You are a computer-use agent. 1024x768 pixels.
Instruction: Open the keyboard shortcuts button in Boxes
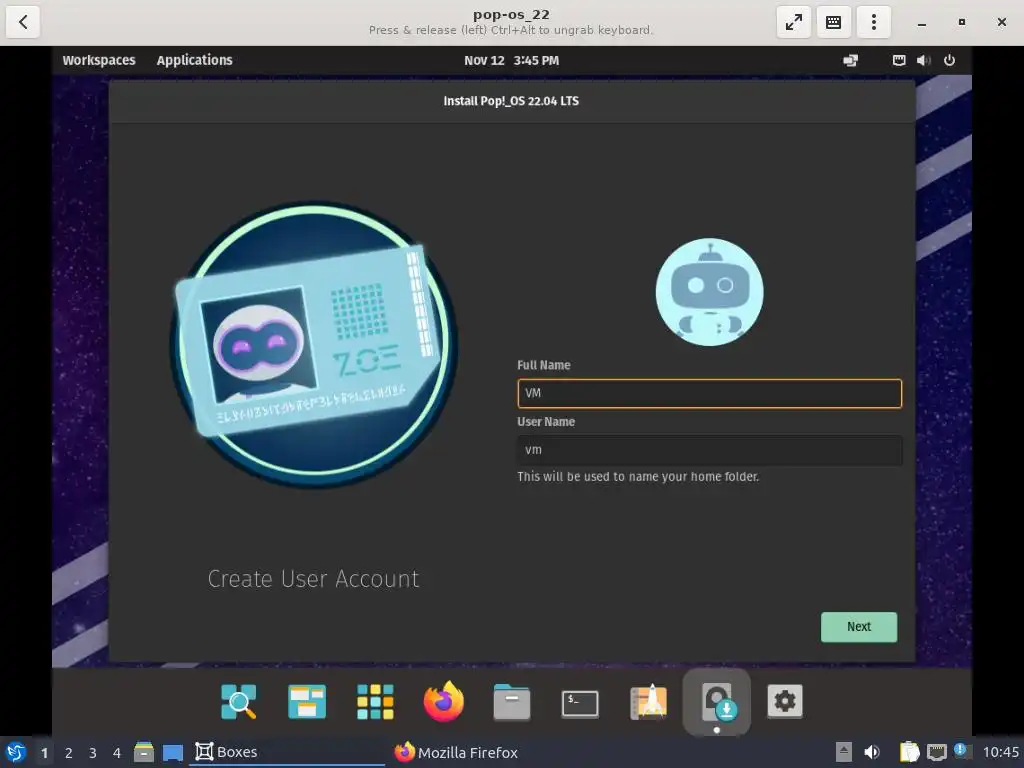(x=833, y=22)
